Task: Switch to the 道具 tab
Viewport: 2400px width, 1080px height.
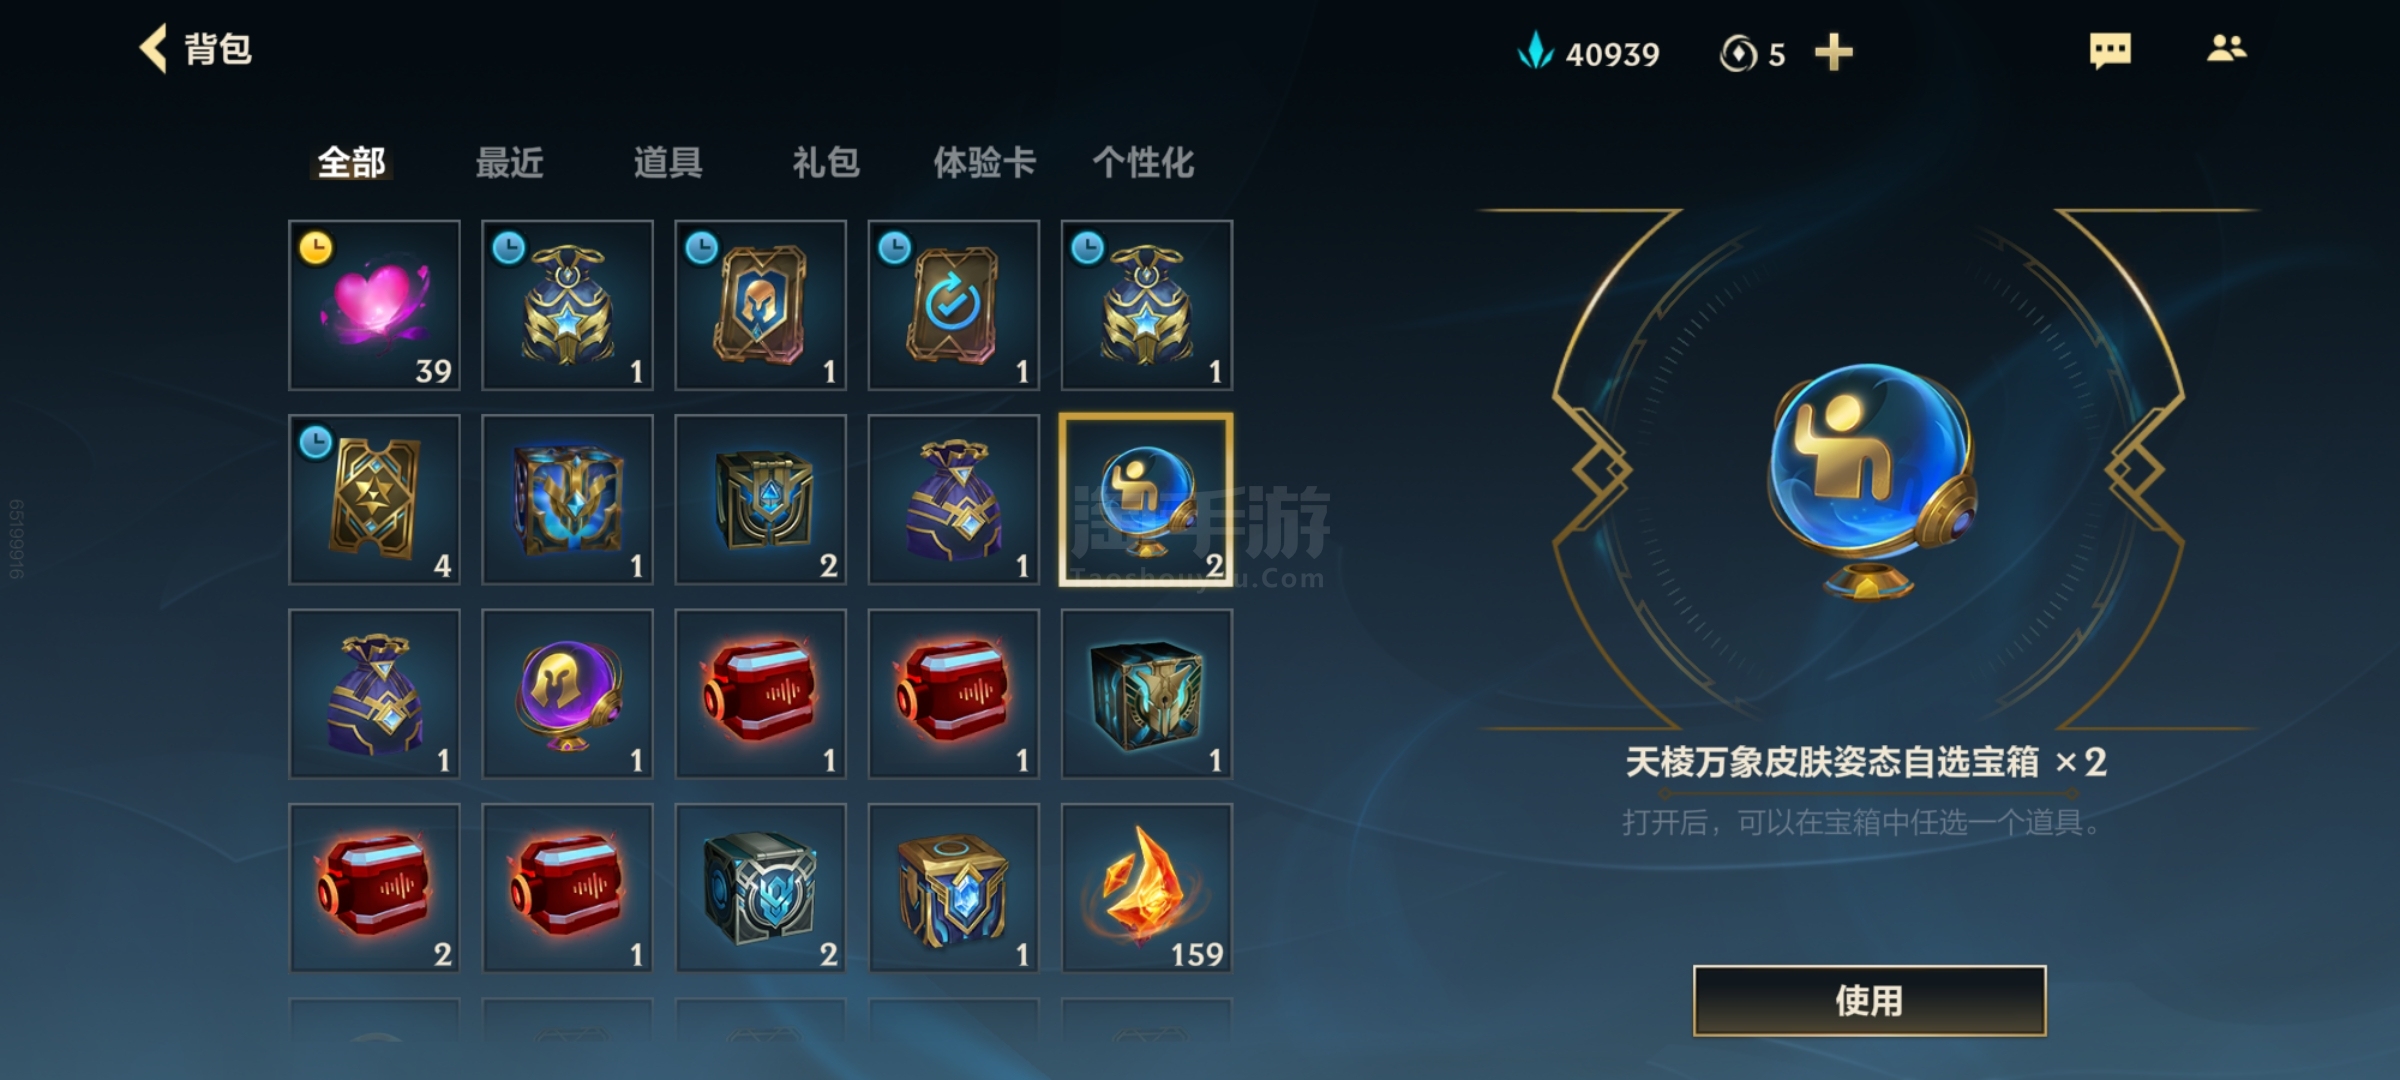Action: [667, 162]
